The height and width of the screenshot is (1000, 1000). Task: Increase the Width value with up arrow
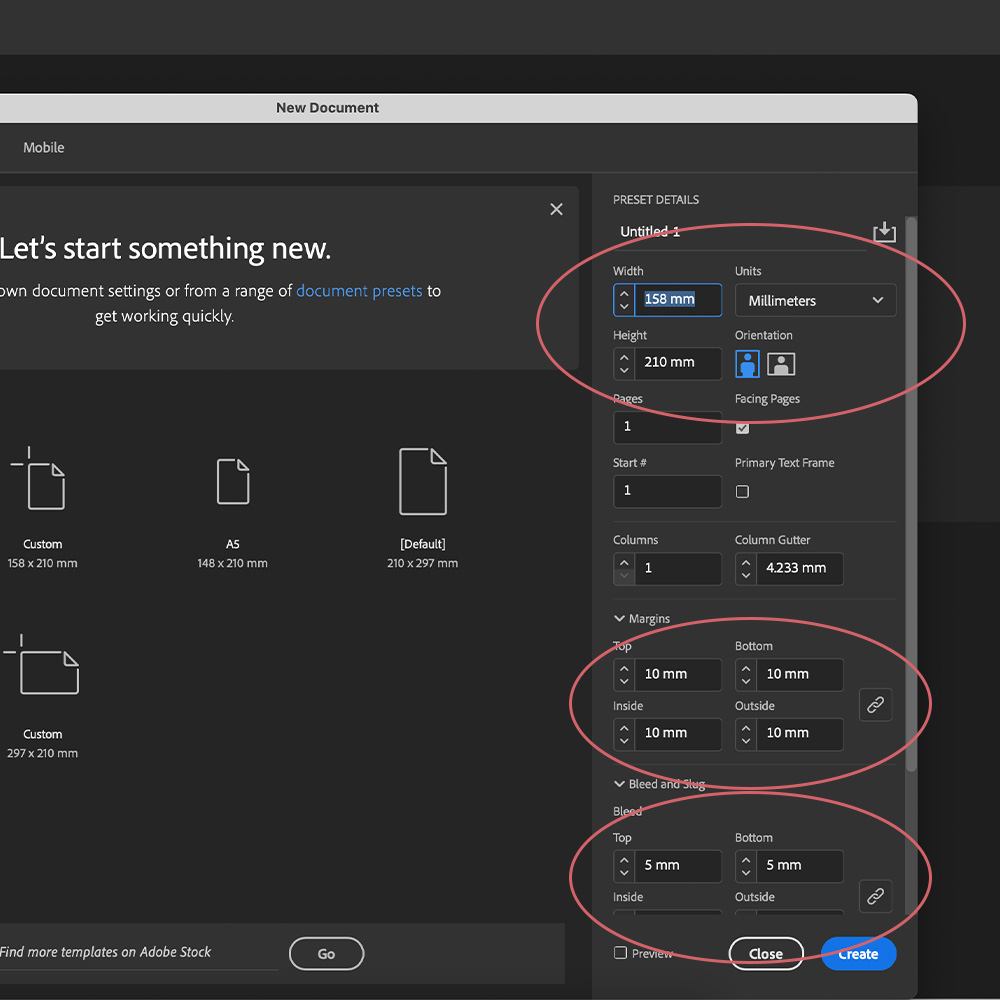(x=624, y=293)
